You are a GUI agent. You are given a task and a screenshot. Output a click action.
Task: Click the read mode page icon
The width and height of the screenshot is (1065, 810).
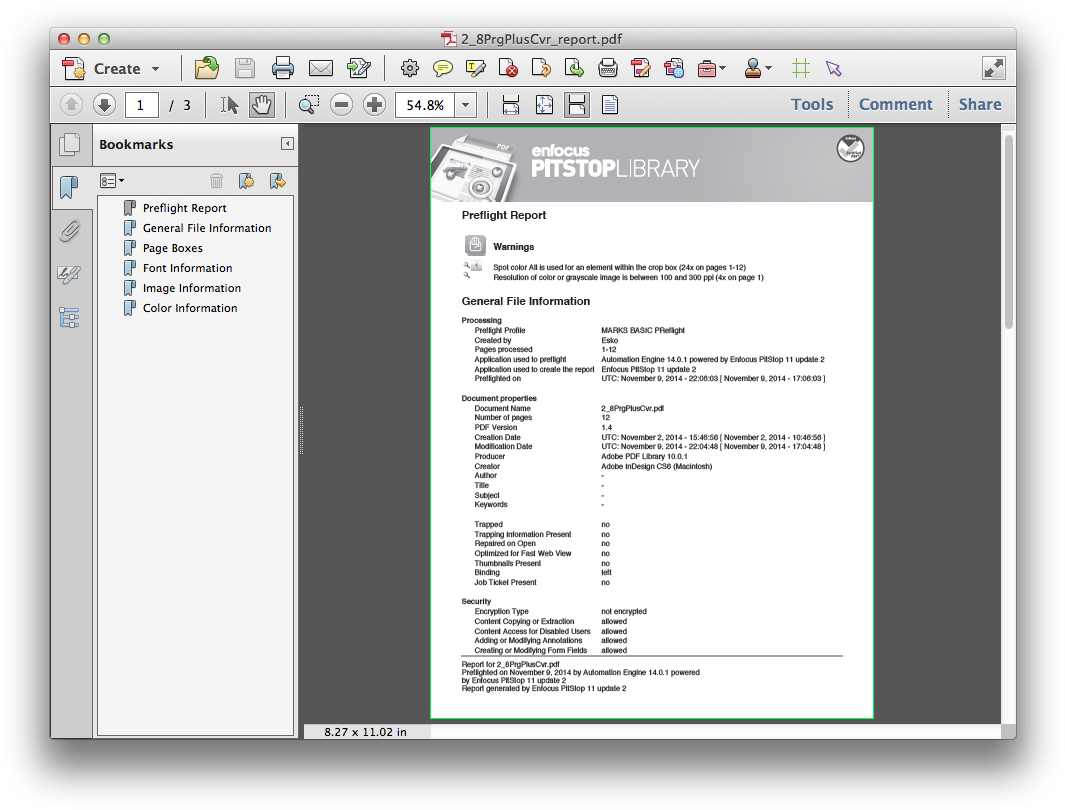pyautogui.click(x=610, y=105)
